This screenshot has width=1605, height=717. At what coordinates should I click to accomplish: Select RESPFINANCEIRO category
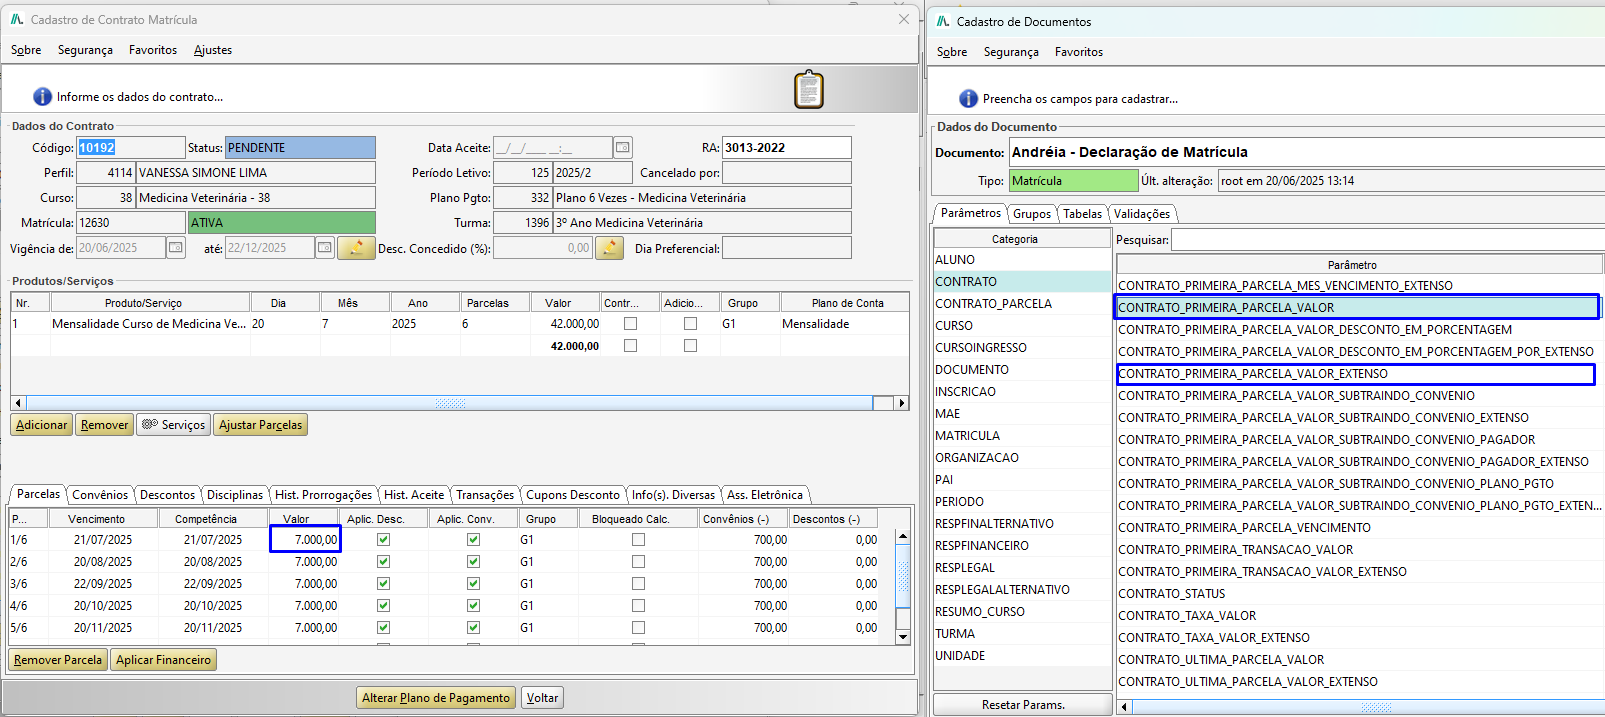click(x=1022, y=546)
